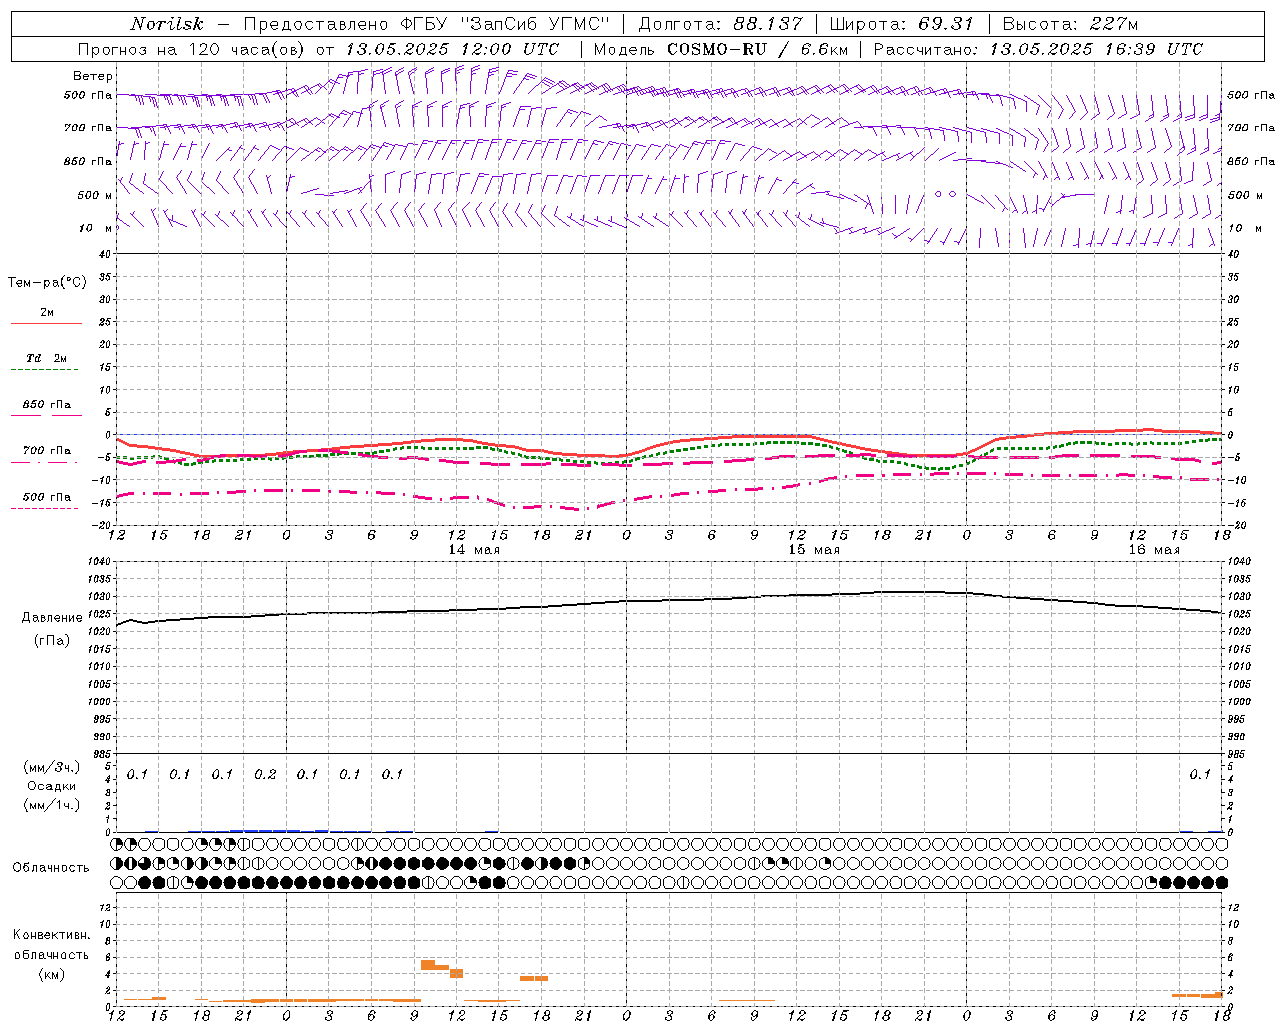The width and height of the screenshot is (1280, 1024).
Task: Click the green dashed "Td 2м" legend line
Action: click(x=44, y=370)
